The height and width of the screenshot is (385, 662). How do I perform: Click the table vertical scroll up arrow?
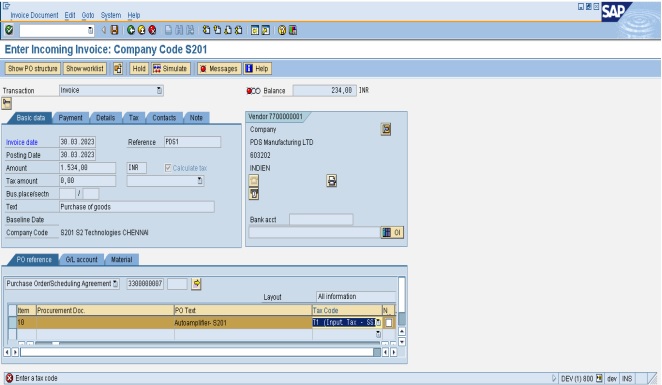(x=402, y=331)
